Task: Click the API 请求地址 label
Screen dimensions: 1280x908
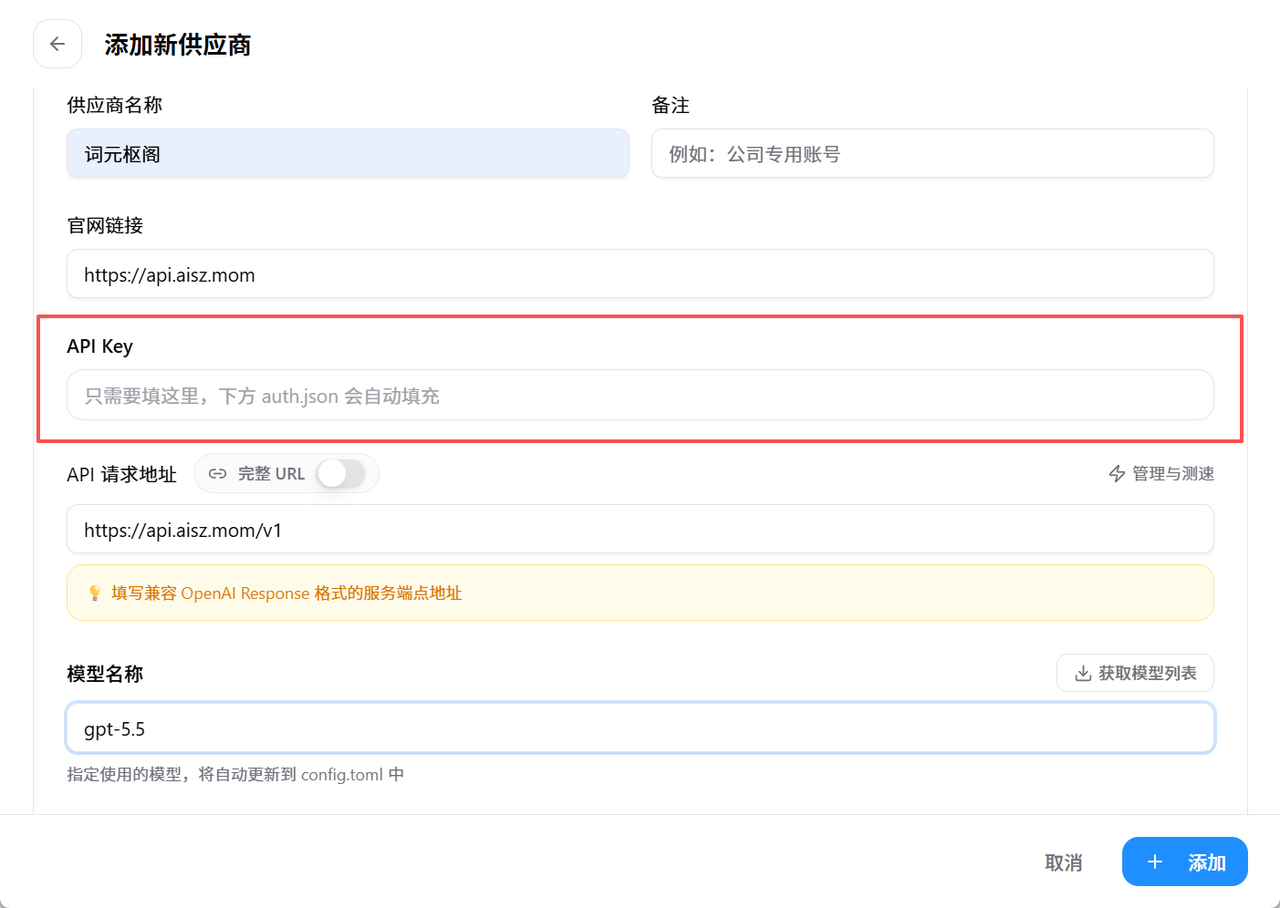Action: tap(122, 474)
